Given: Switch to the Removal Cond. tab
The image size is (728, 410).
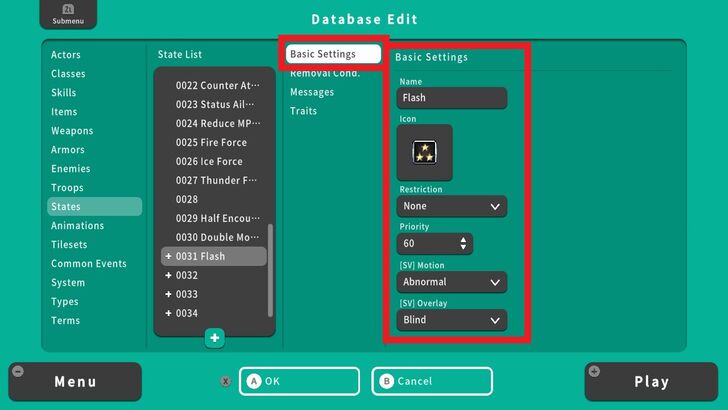Looking at the screenshot, I should point(325,73).
